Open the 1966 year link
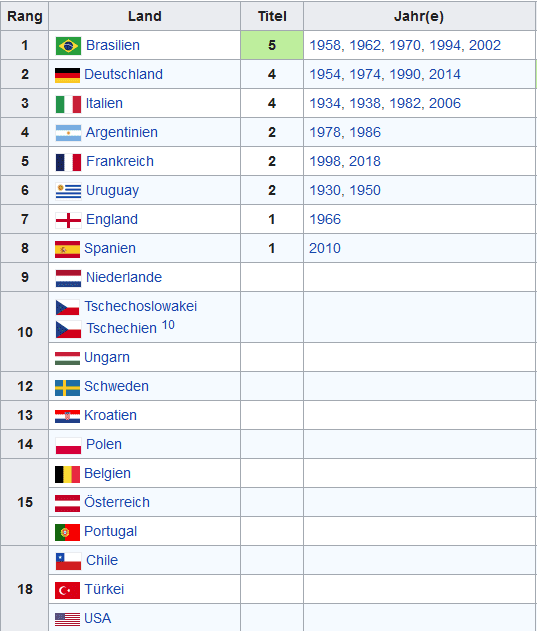537x631 pixels. pos(325,219)
